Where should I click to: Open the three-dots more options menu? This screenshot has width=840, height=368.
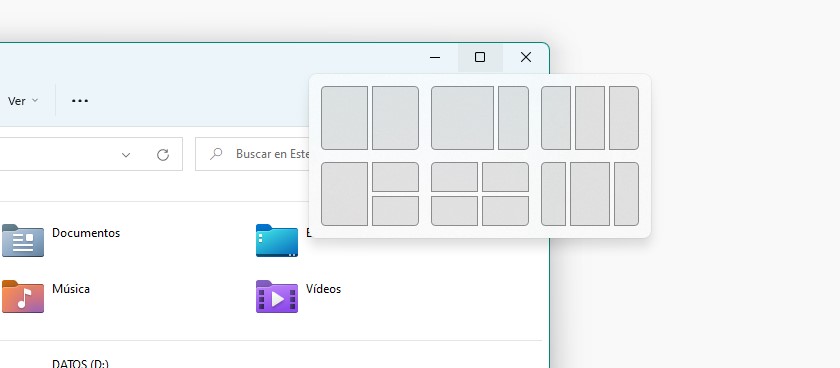pyautogui.click(x=80, y=101)
